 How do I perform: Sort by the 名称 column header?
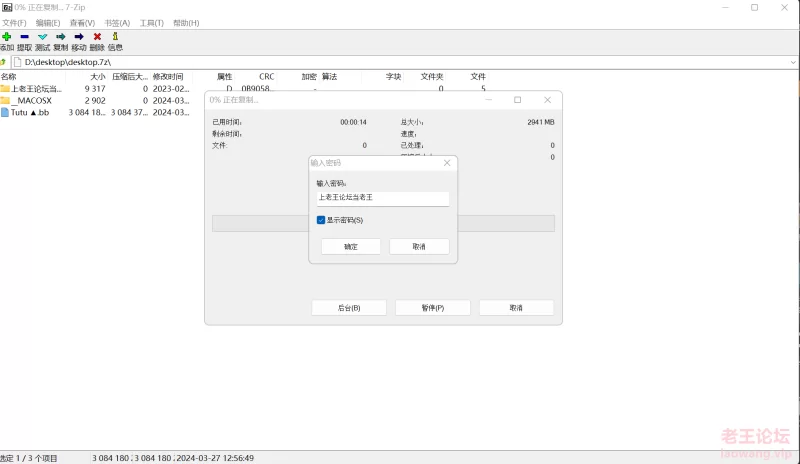9,77
